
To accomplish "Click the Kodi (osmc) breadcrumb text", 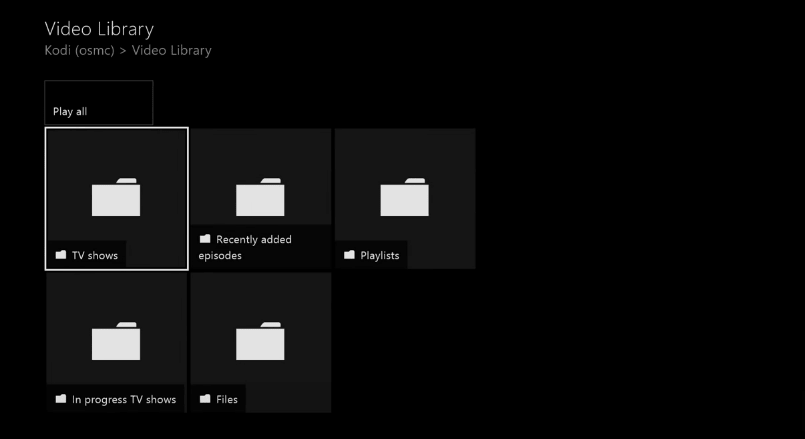I will tap(79, 50).
